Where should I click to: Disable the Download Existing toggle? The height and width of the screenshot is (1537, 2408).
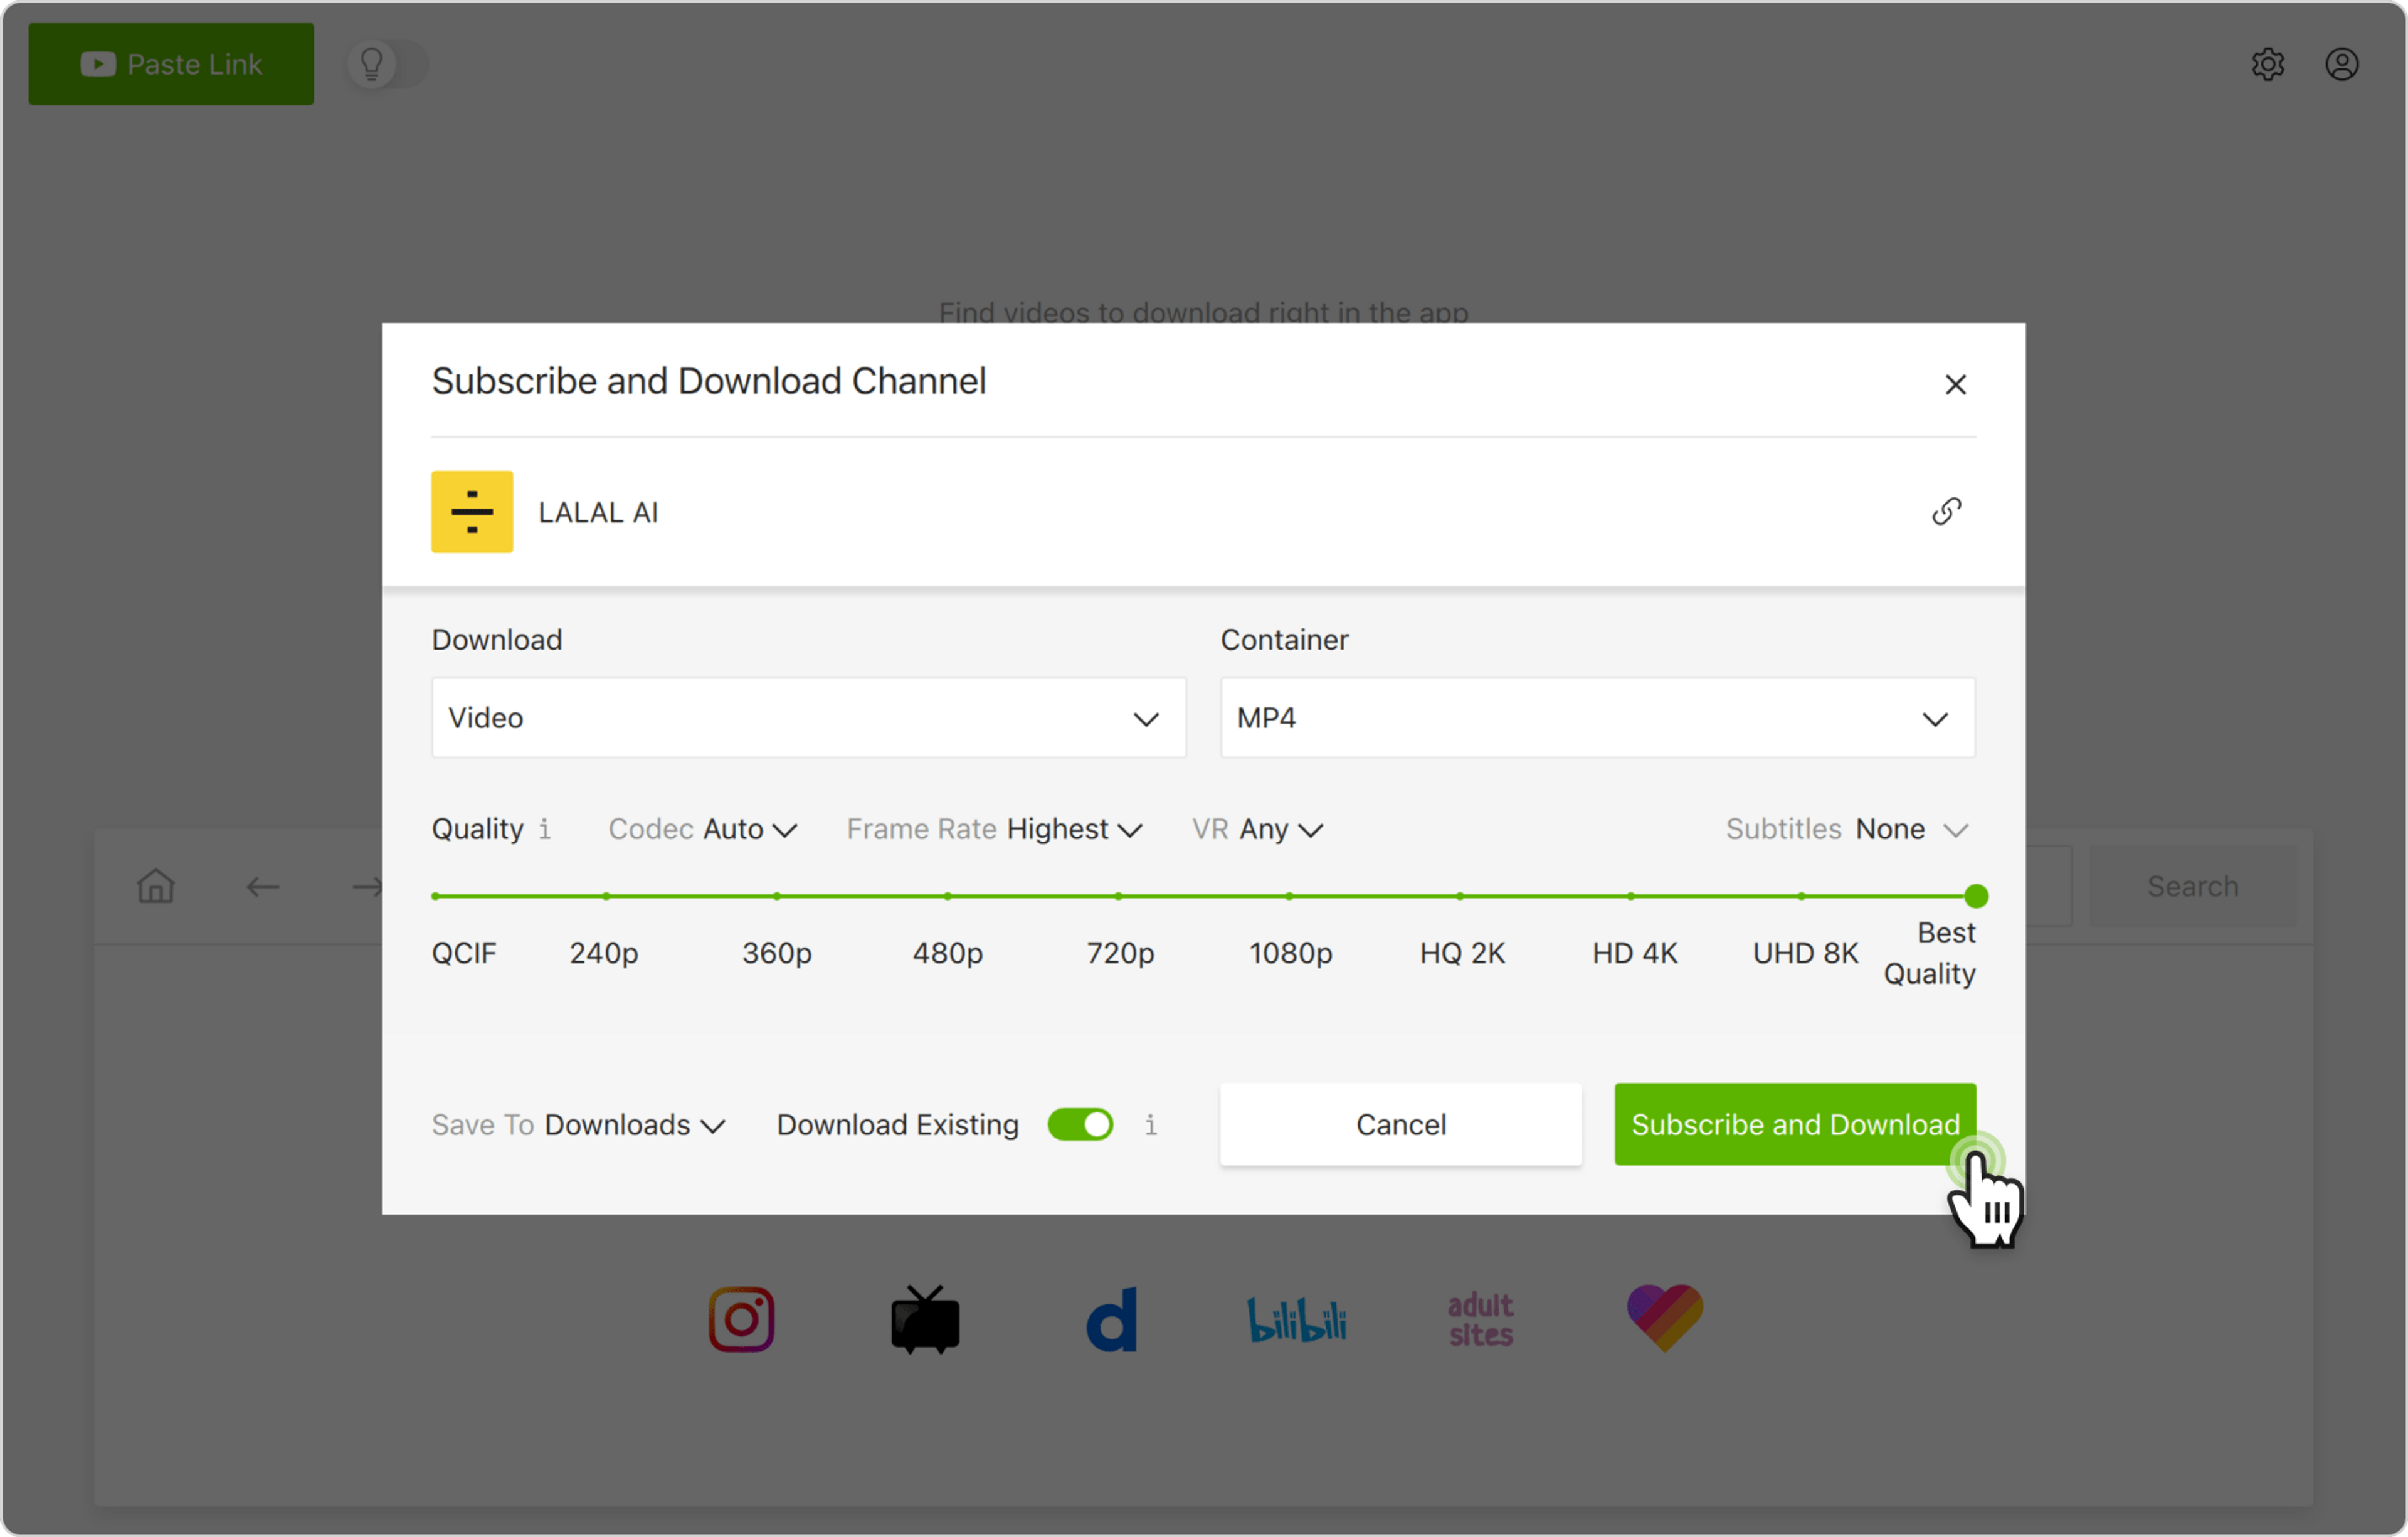1080,1124
